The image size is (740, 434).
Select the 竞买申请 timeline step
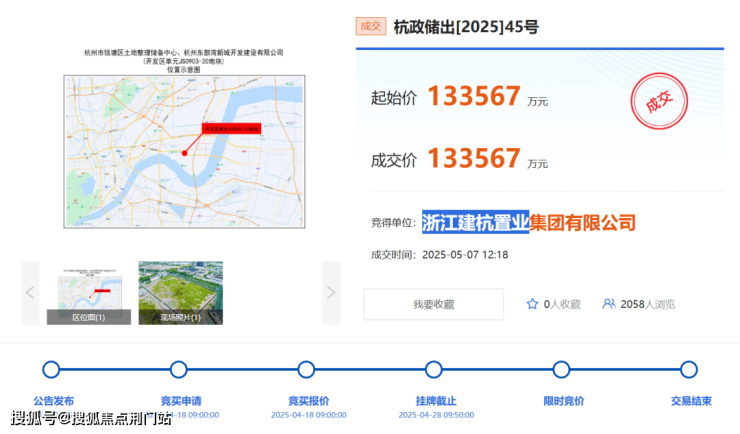(179, 369)
